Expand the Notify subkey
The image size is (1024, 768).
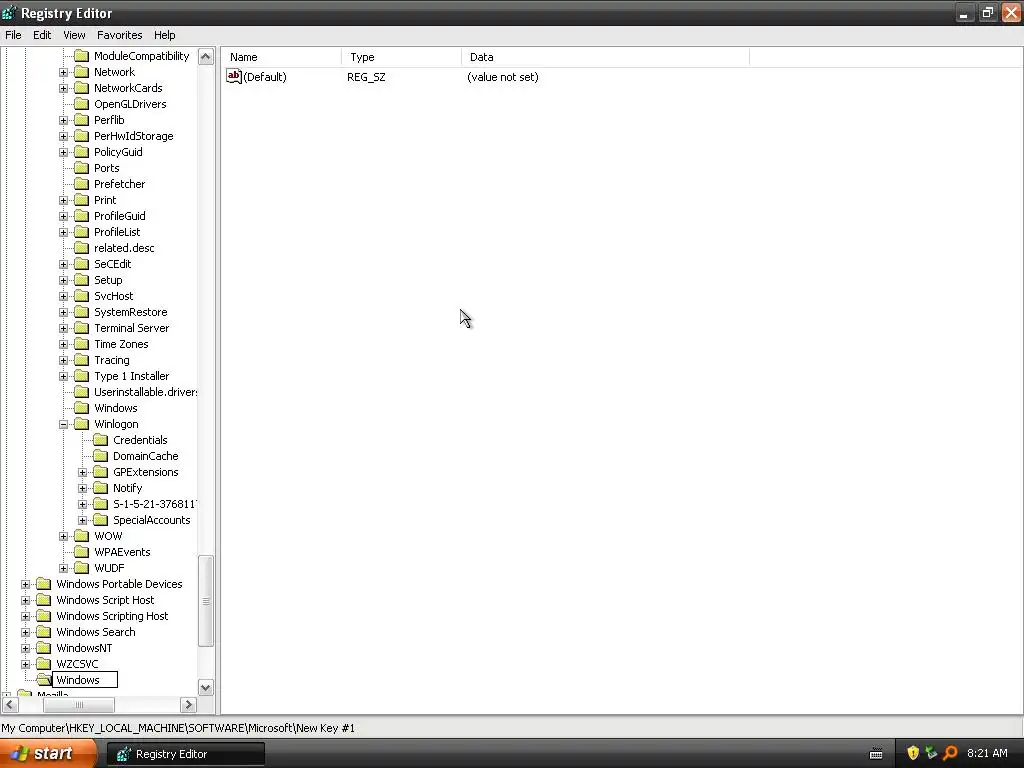82,488
